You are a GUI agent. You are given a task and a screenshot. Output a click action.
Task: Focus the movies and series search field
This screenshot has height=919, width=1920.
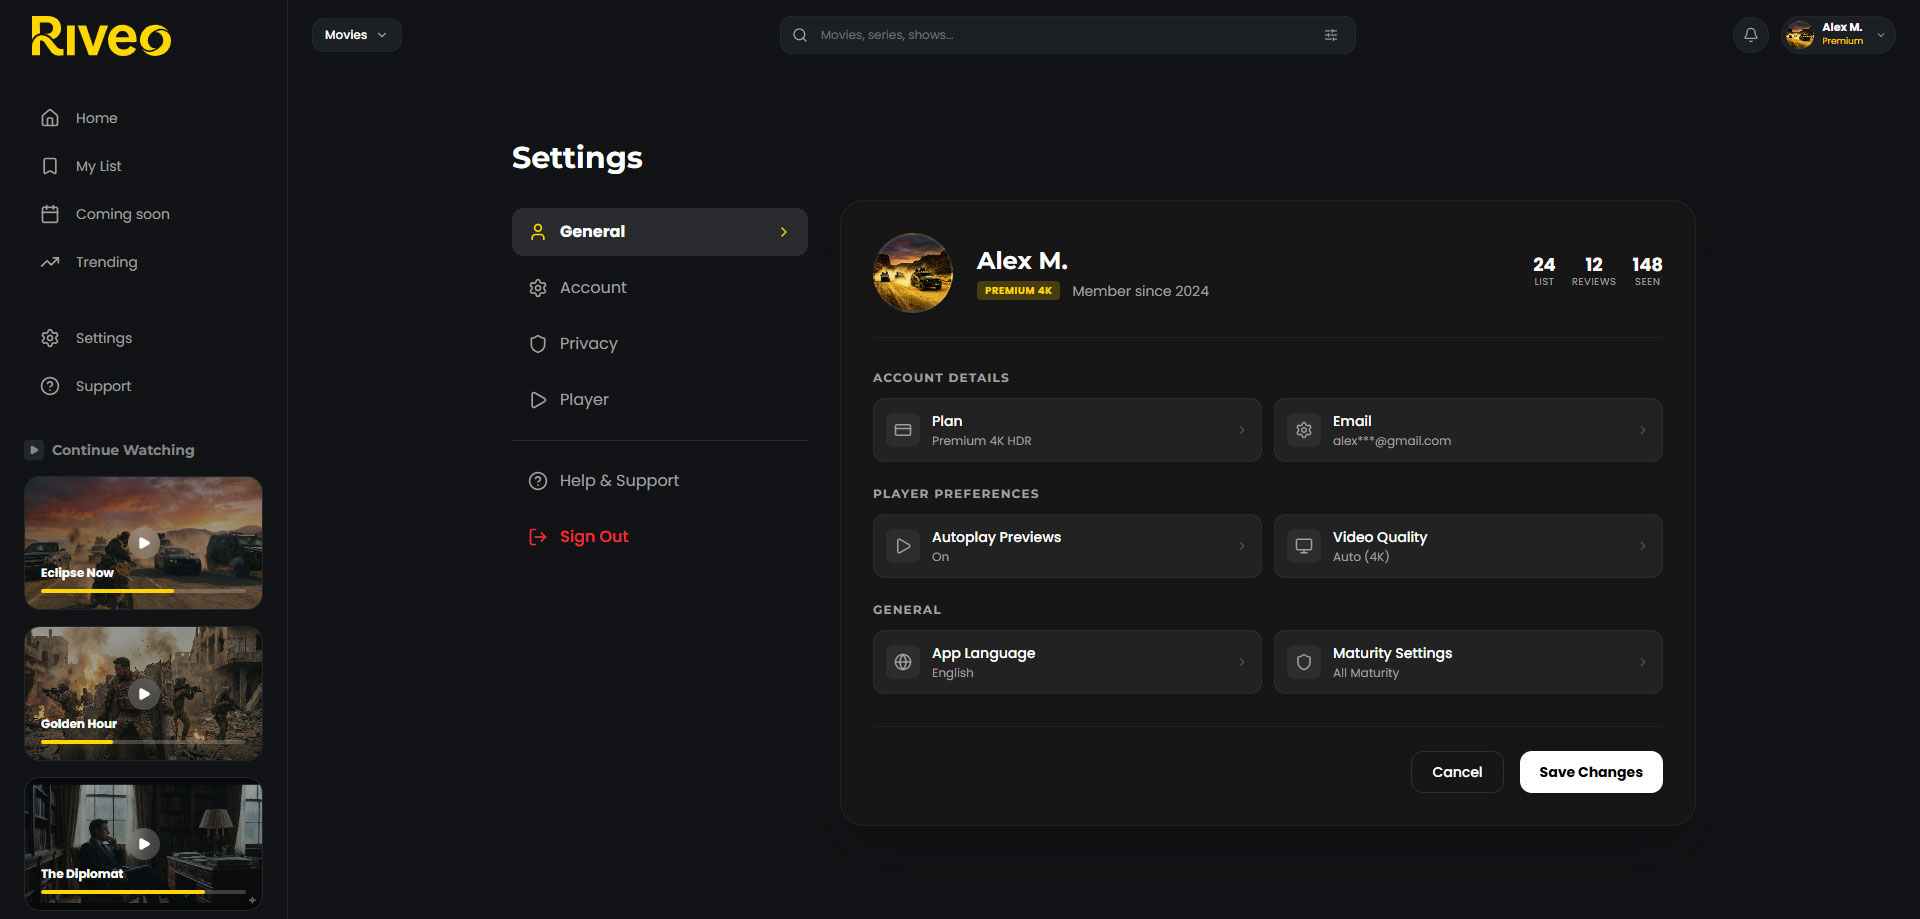pyautogui.click(x=1060, y=35)
